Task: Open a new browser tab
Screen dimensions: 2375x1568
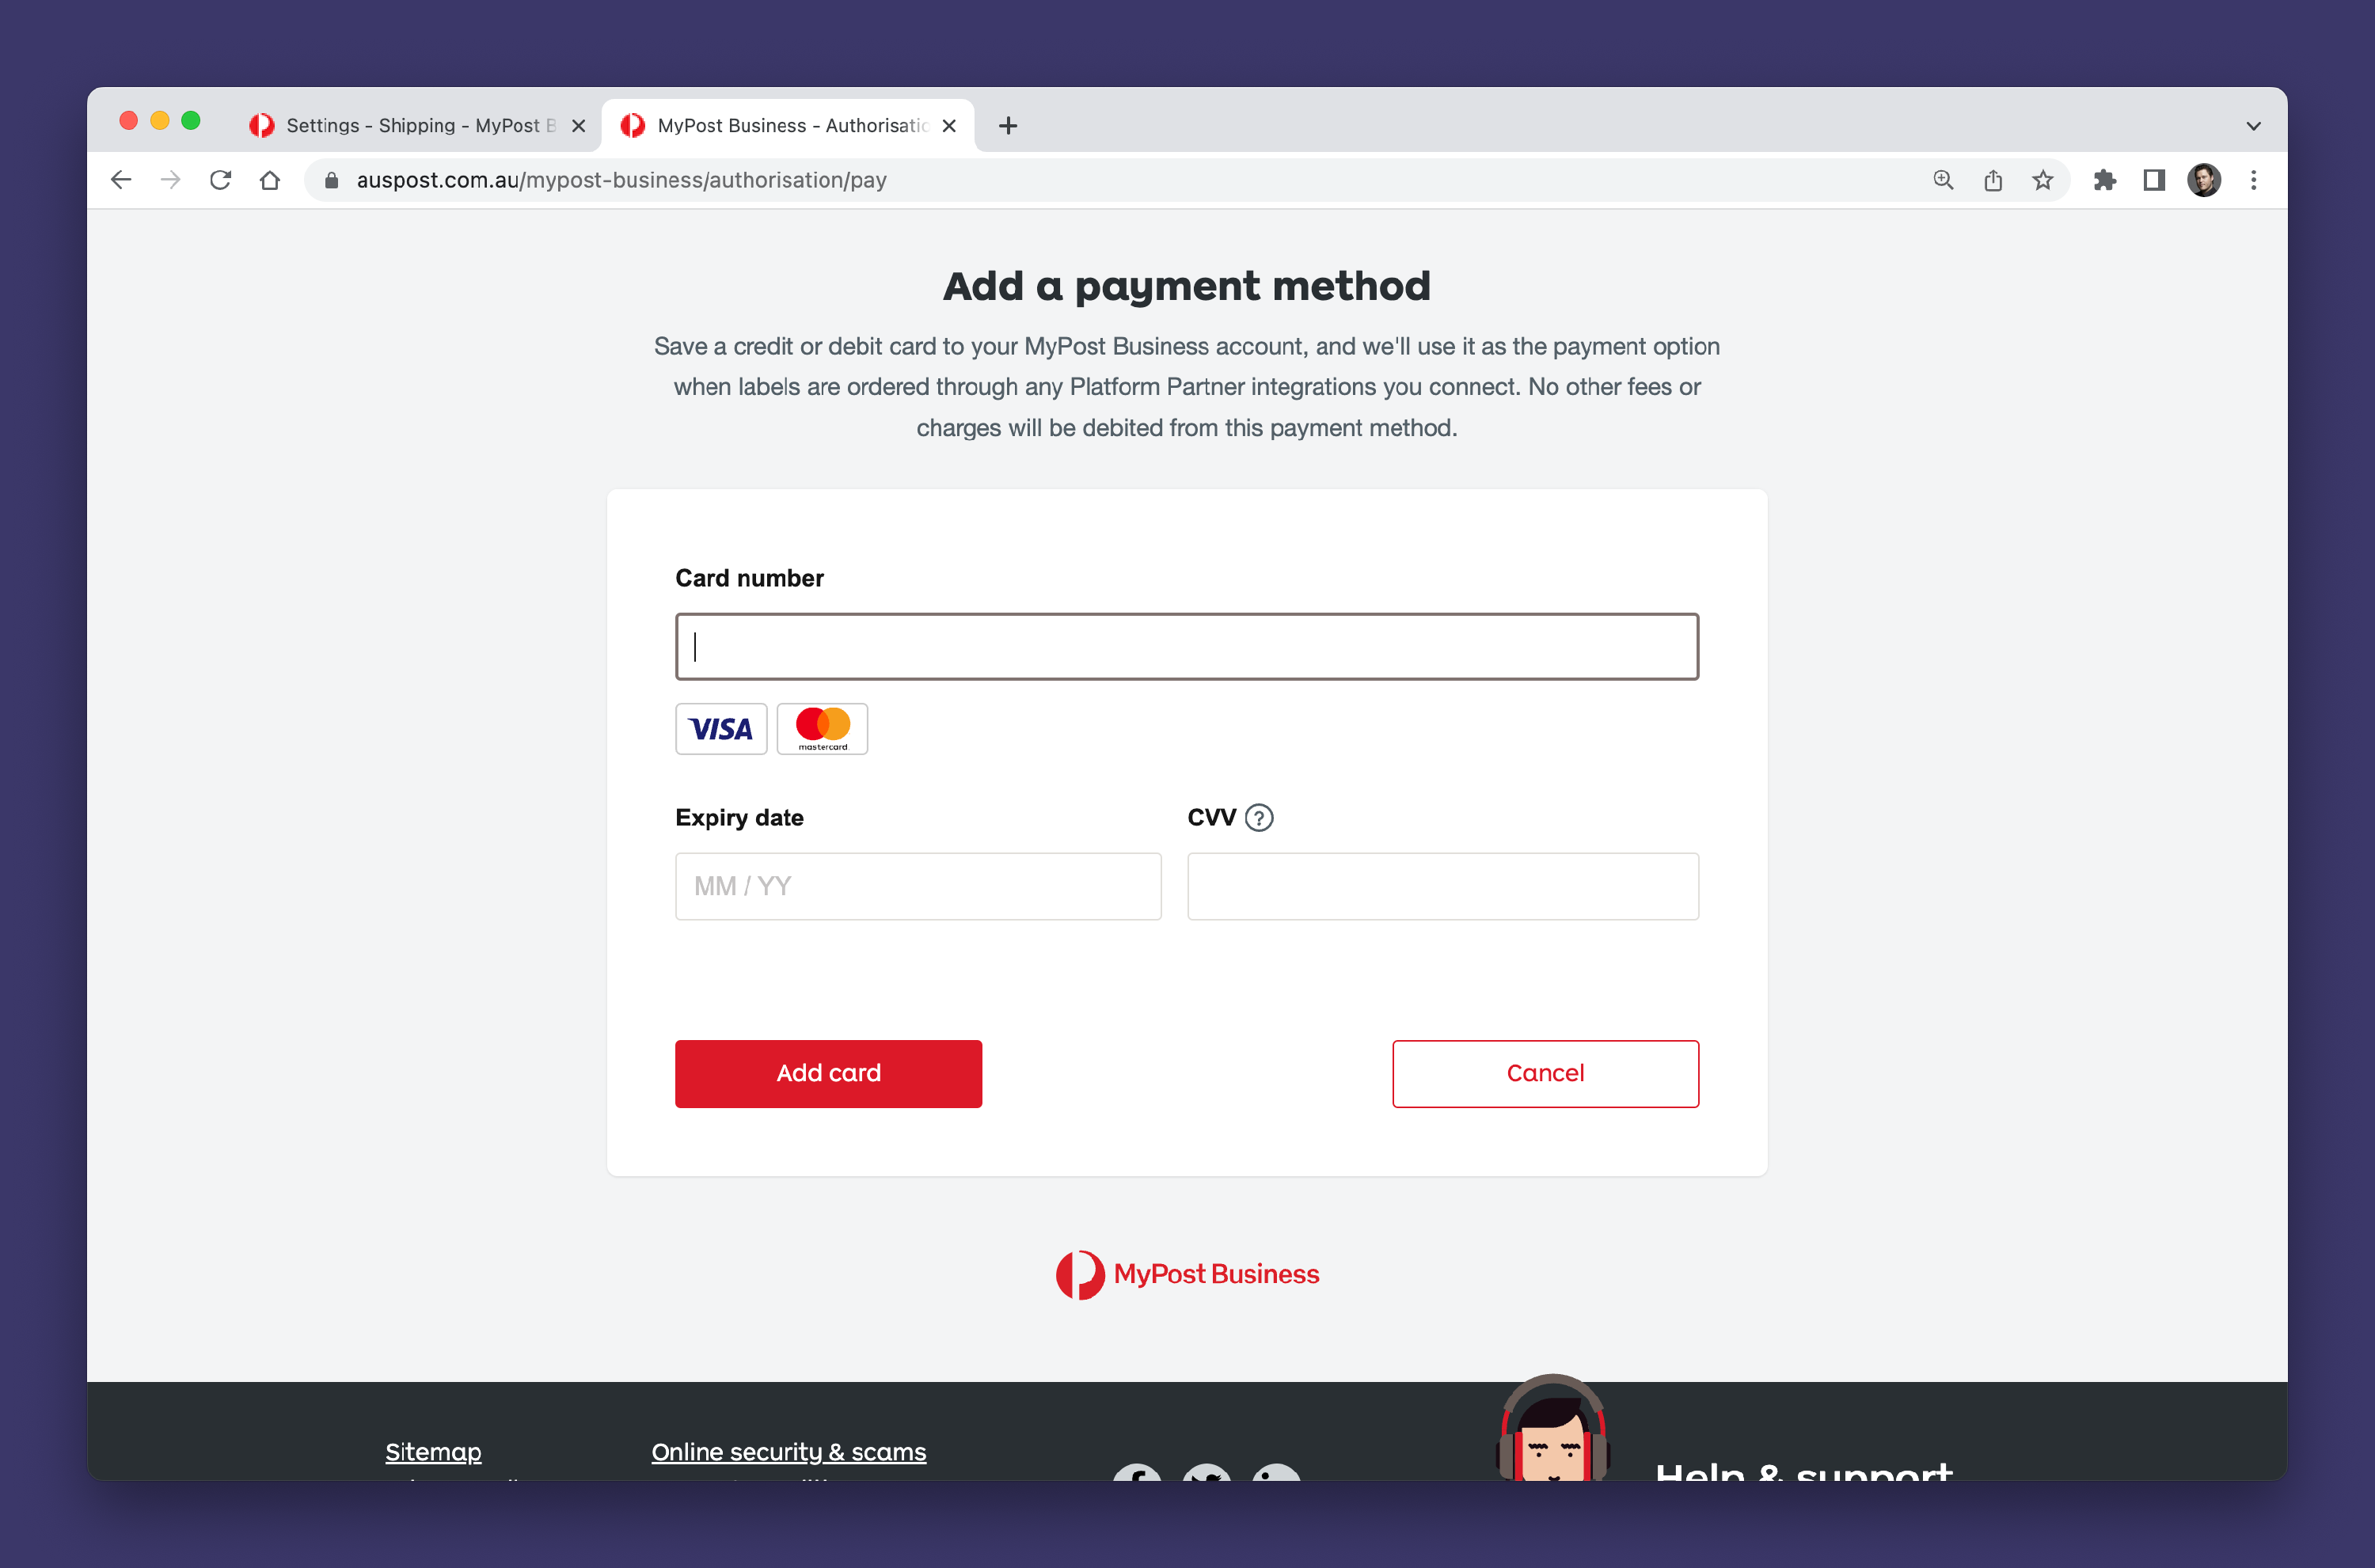Action: point(1008,125)
